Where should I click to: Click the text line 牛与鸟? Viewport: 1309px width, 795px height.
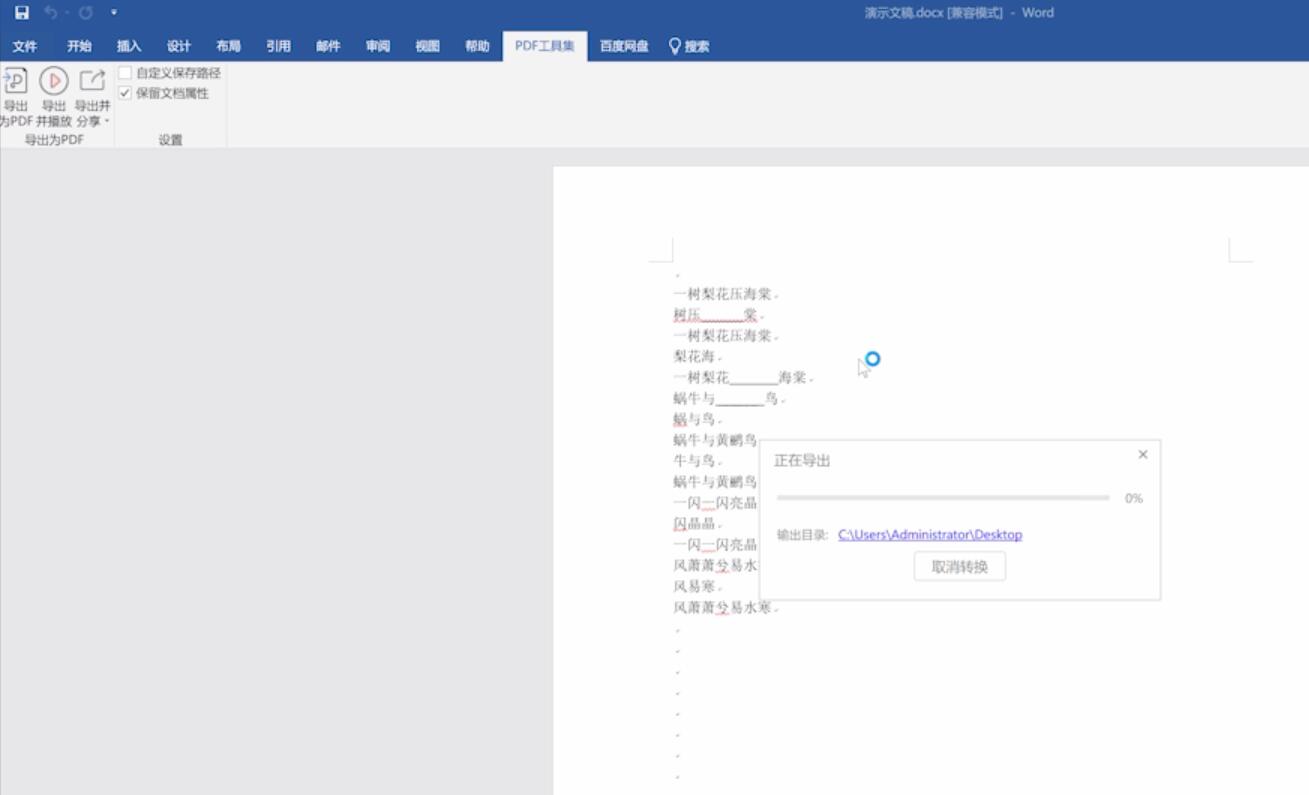(696, 461)
